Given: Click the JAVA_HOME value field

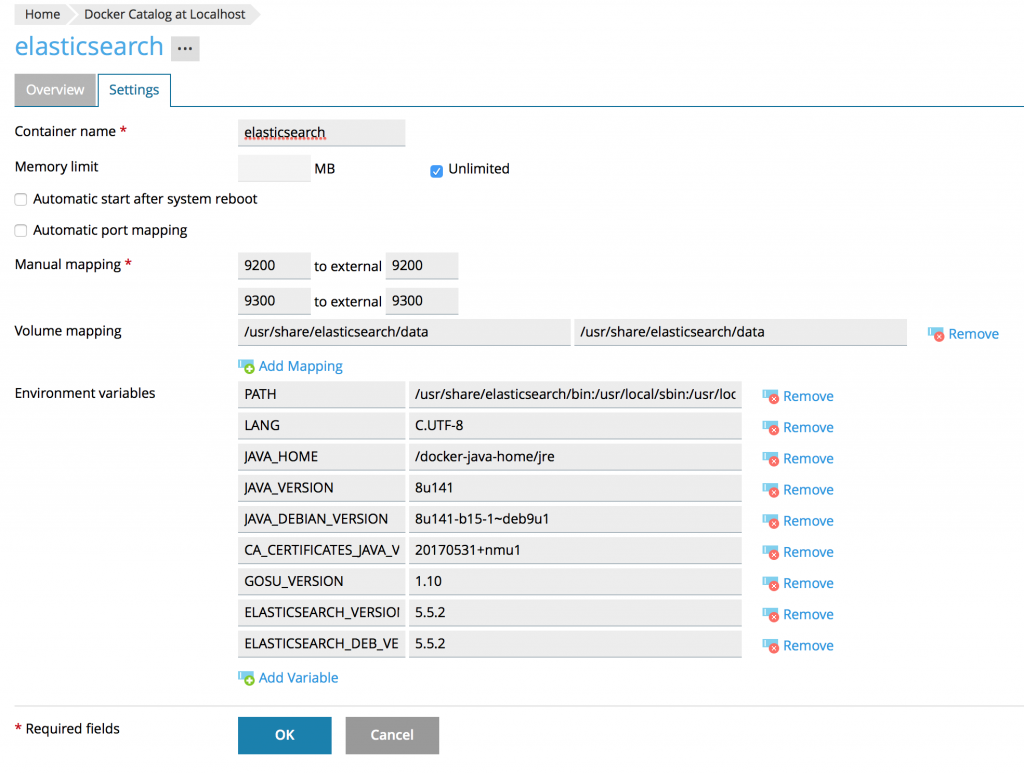Looking at the screenshot, I should point(575,457).
